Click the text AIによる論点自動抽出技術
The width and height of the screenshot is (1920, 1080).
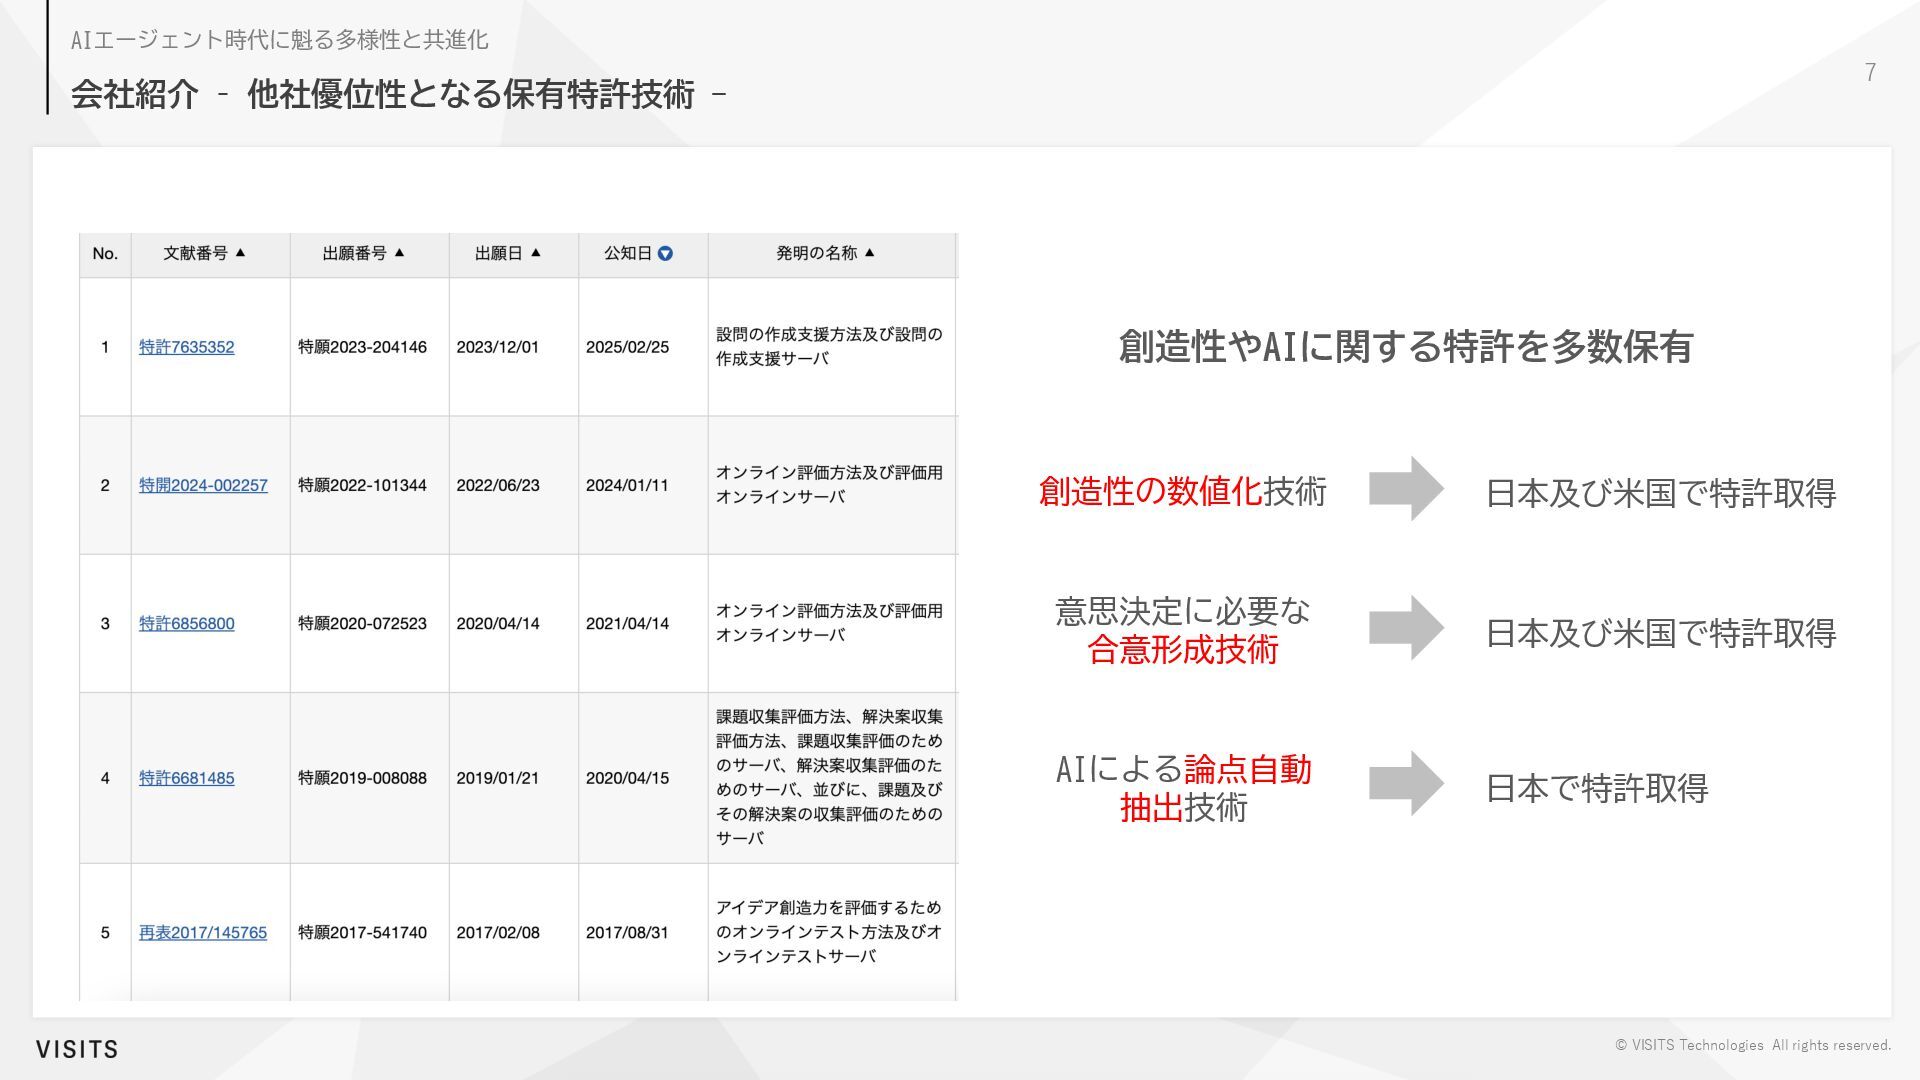coord(1183,788)
